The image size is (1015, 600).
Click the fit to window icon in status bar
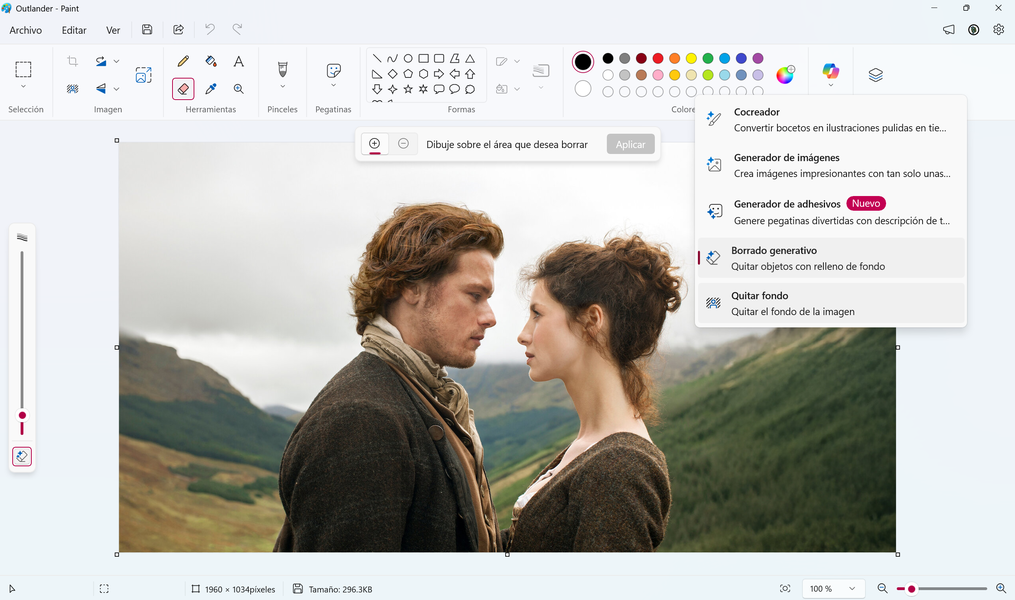pyautogui.click(x=785, y=588)
